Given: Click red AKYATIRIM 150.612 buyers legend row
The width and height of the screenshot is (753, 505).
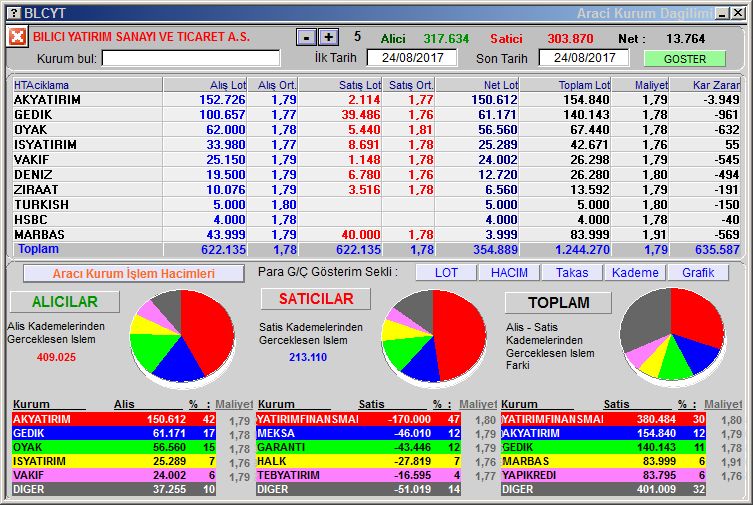Looking at the screenshot, I should pos(114,419).
